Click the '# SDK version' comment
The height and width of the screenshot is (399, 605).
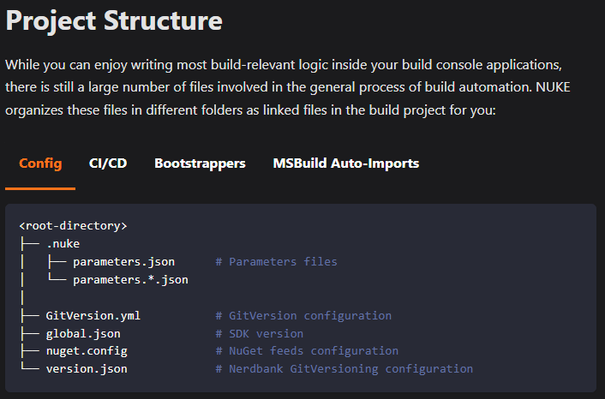(259, 334)
